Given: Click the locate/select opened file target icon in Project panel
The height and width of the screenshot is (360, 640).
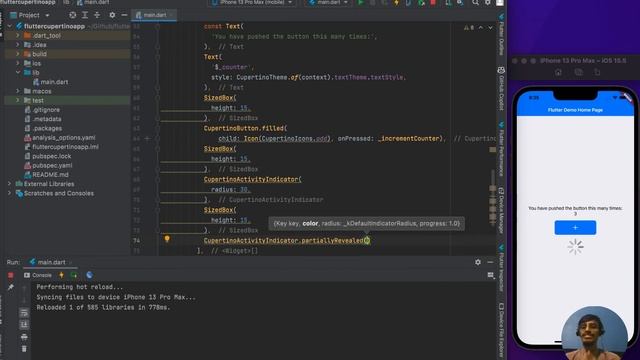Looking at the screenshot, I should (73, 15).
